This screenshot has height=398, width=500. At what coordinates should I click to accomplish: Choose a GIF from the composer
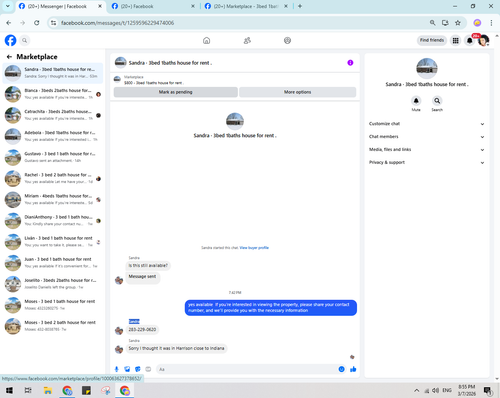click(x=148, y=369)
